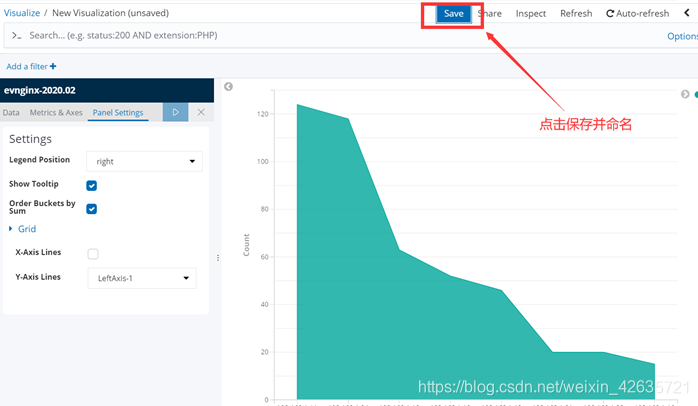
Task: Open the Inspect panel
Action: click(531, 14)
